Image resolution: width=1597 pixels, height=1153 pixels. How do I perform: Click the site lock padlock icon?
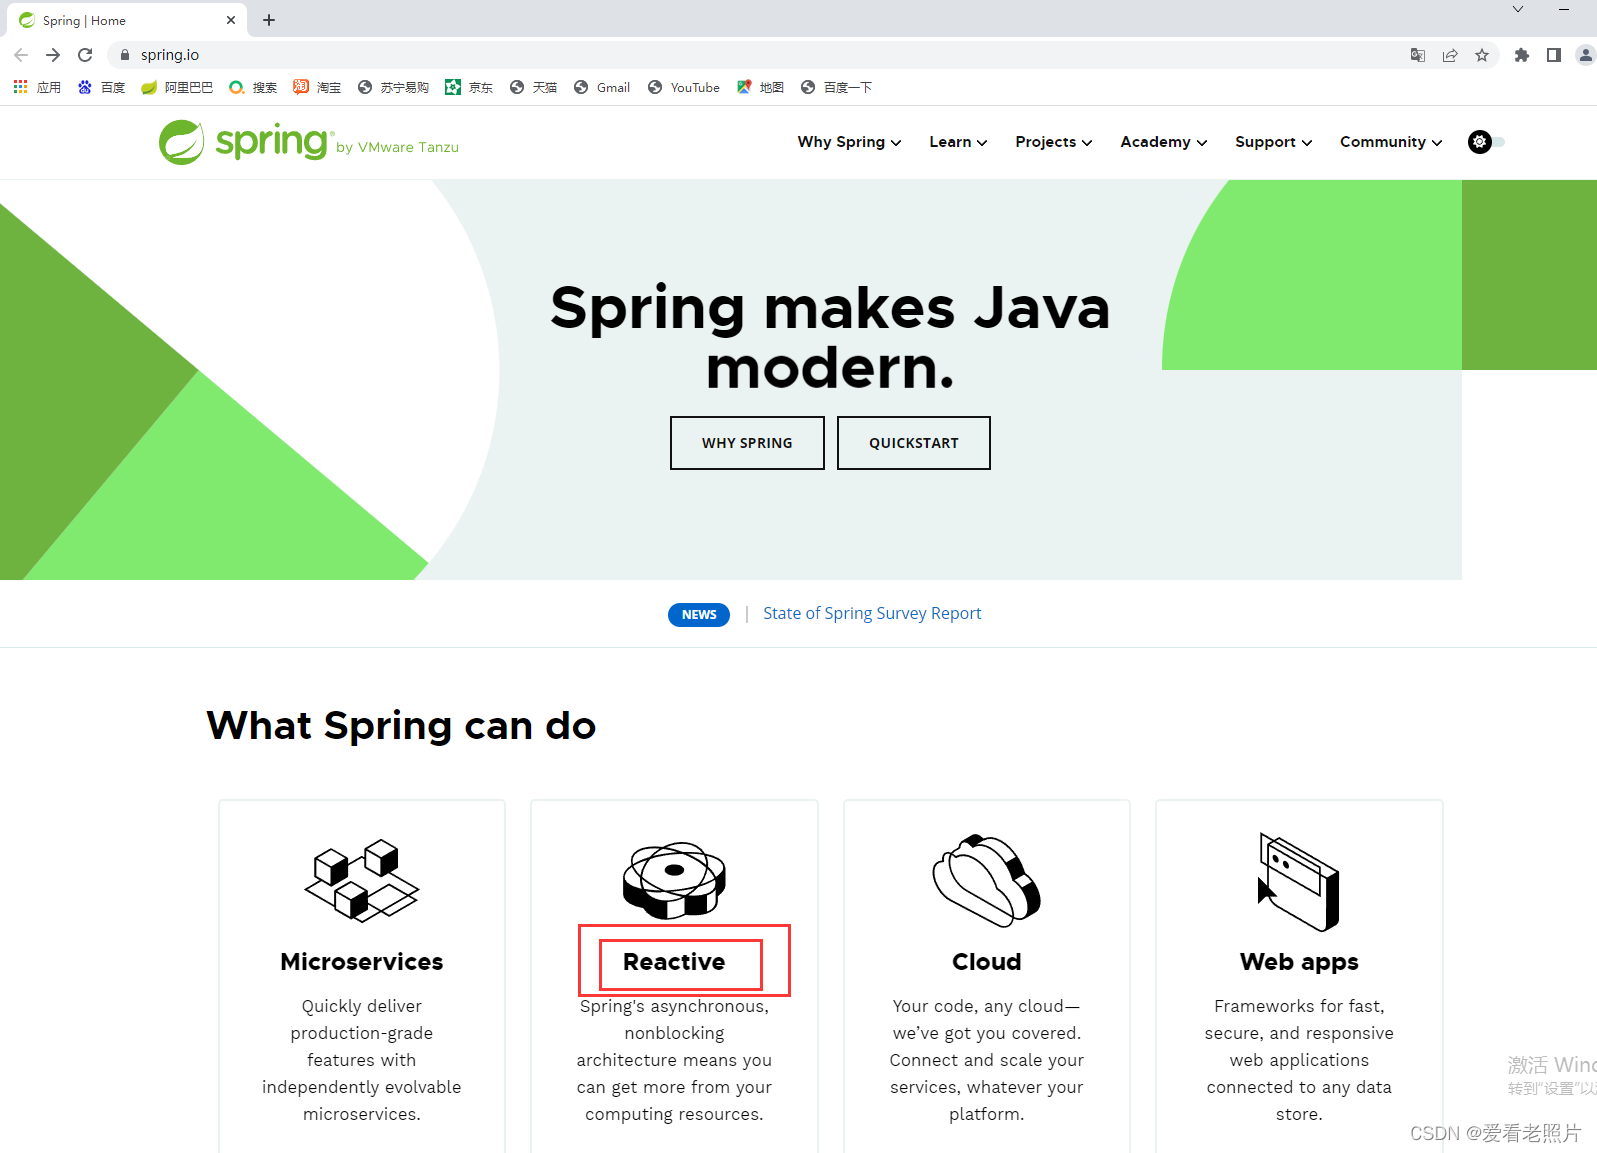click(125, 55)
